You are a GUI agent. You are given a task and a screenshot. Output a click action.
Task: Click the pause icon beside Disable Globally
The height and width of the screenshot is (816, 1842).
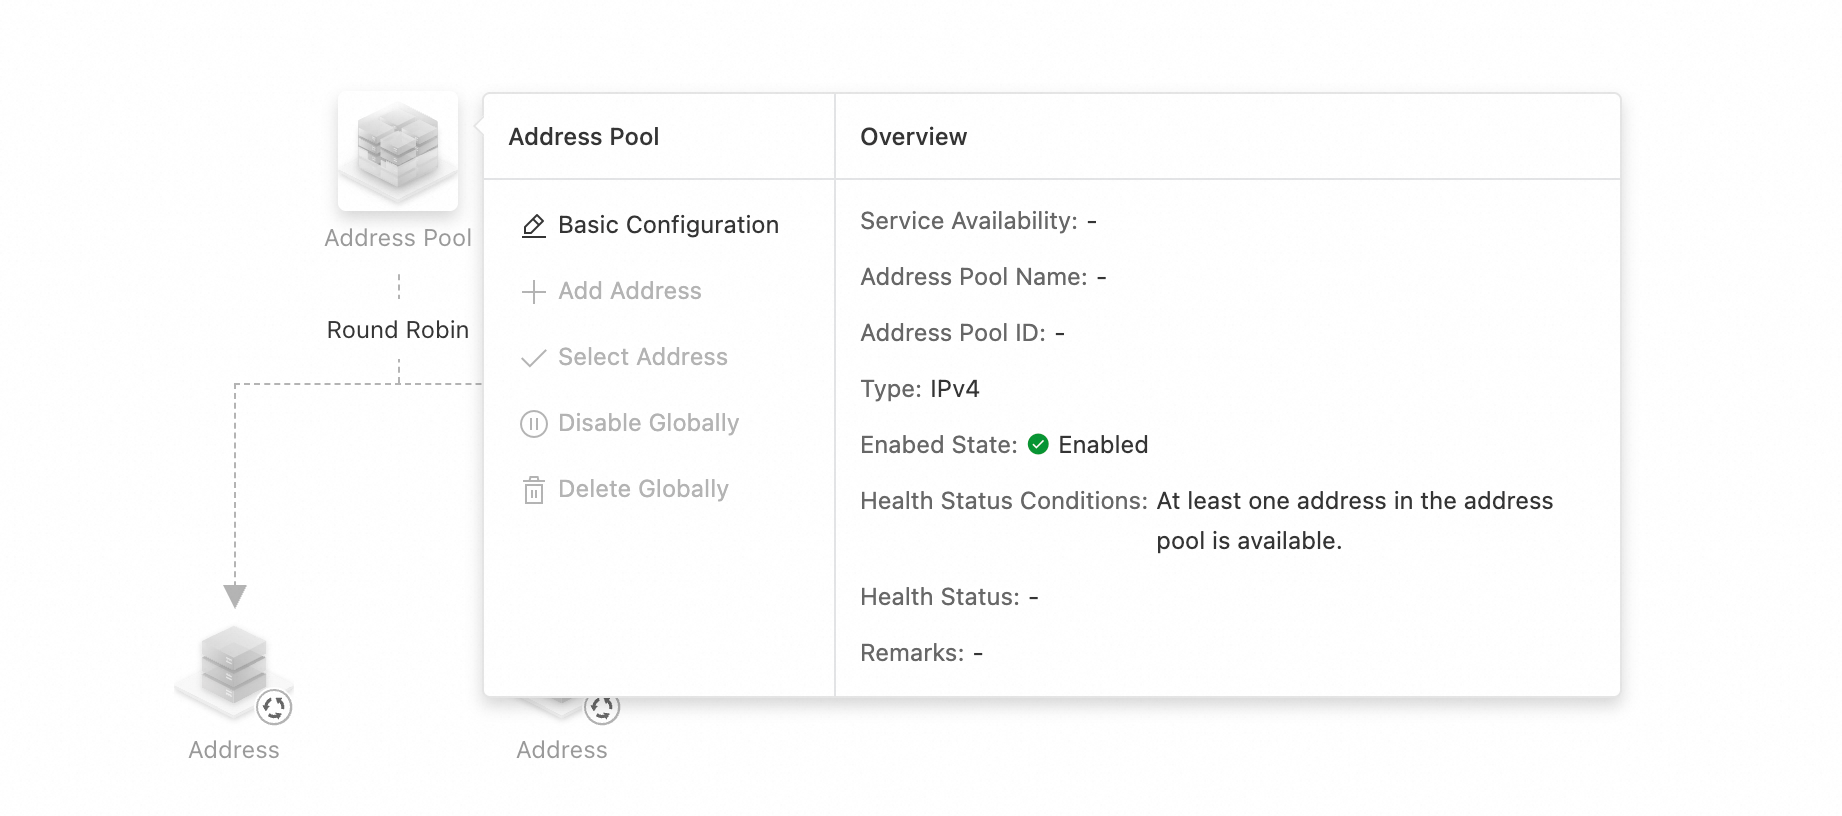click(534, 424)
